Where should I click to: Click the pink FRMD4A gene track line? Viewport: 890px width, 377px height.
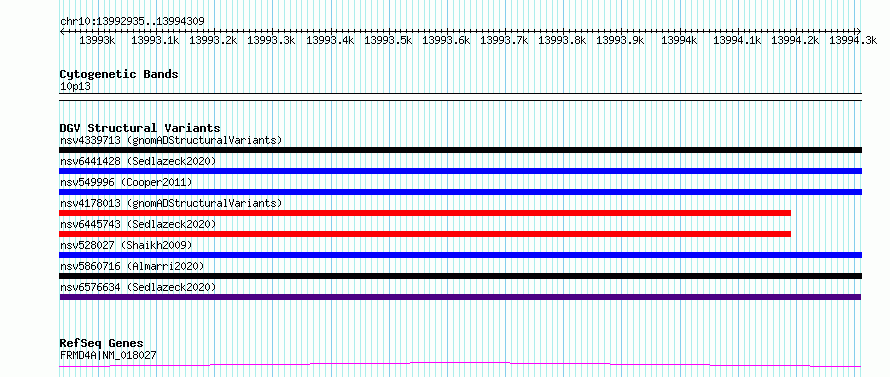pos(460,365)
